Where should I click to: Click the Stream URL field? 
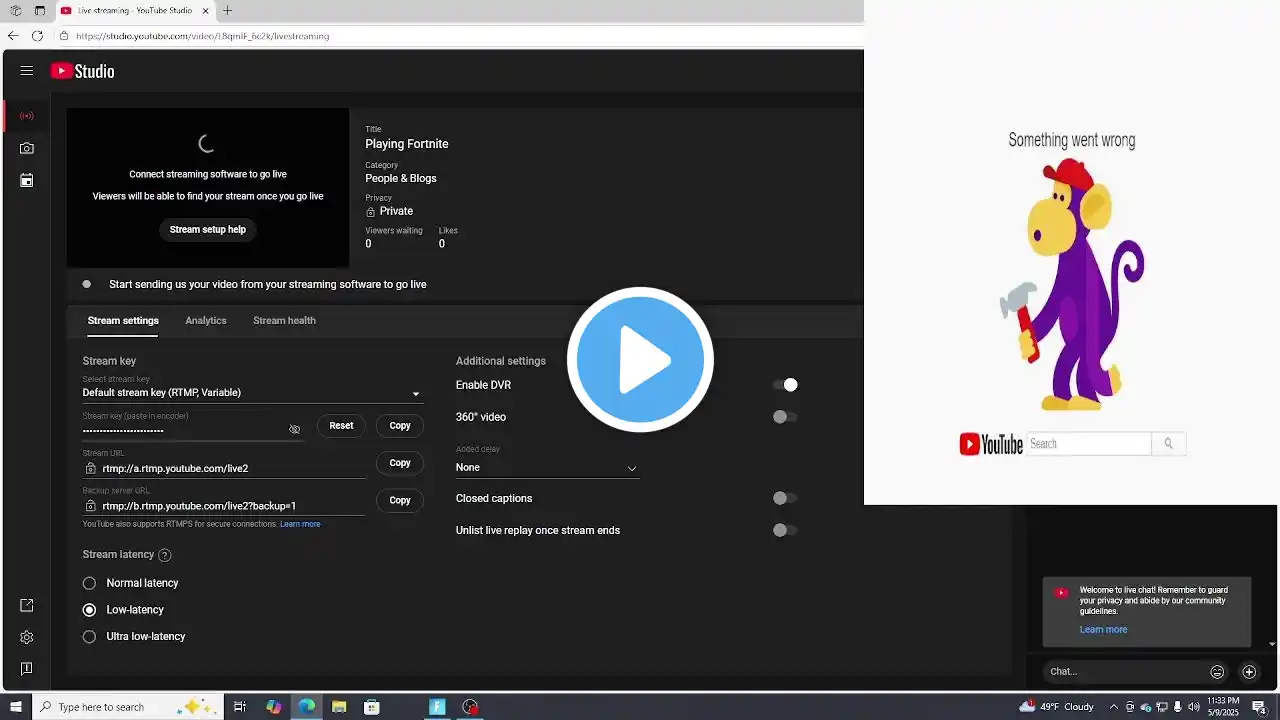(x=224, y=468)
